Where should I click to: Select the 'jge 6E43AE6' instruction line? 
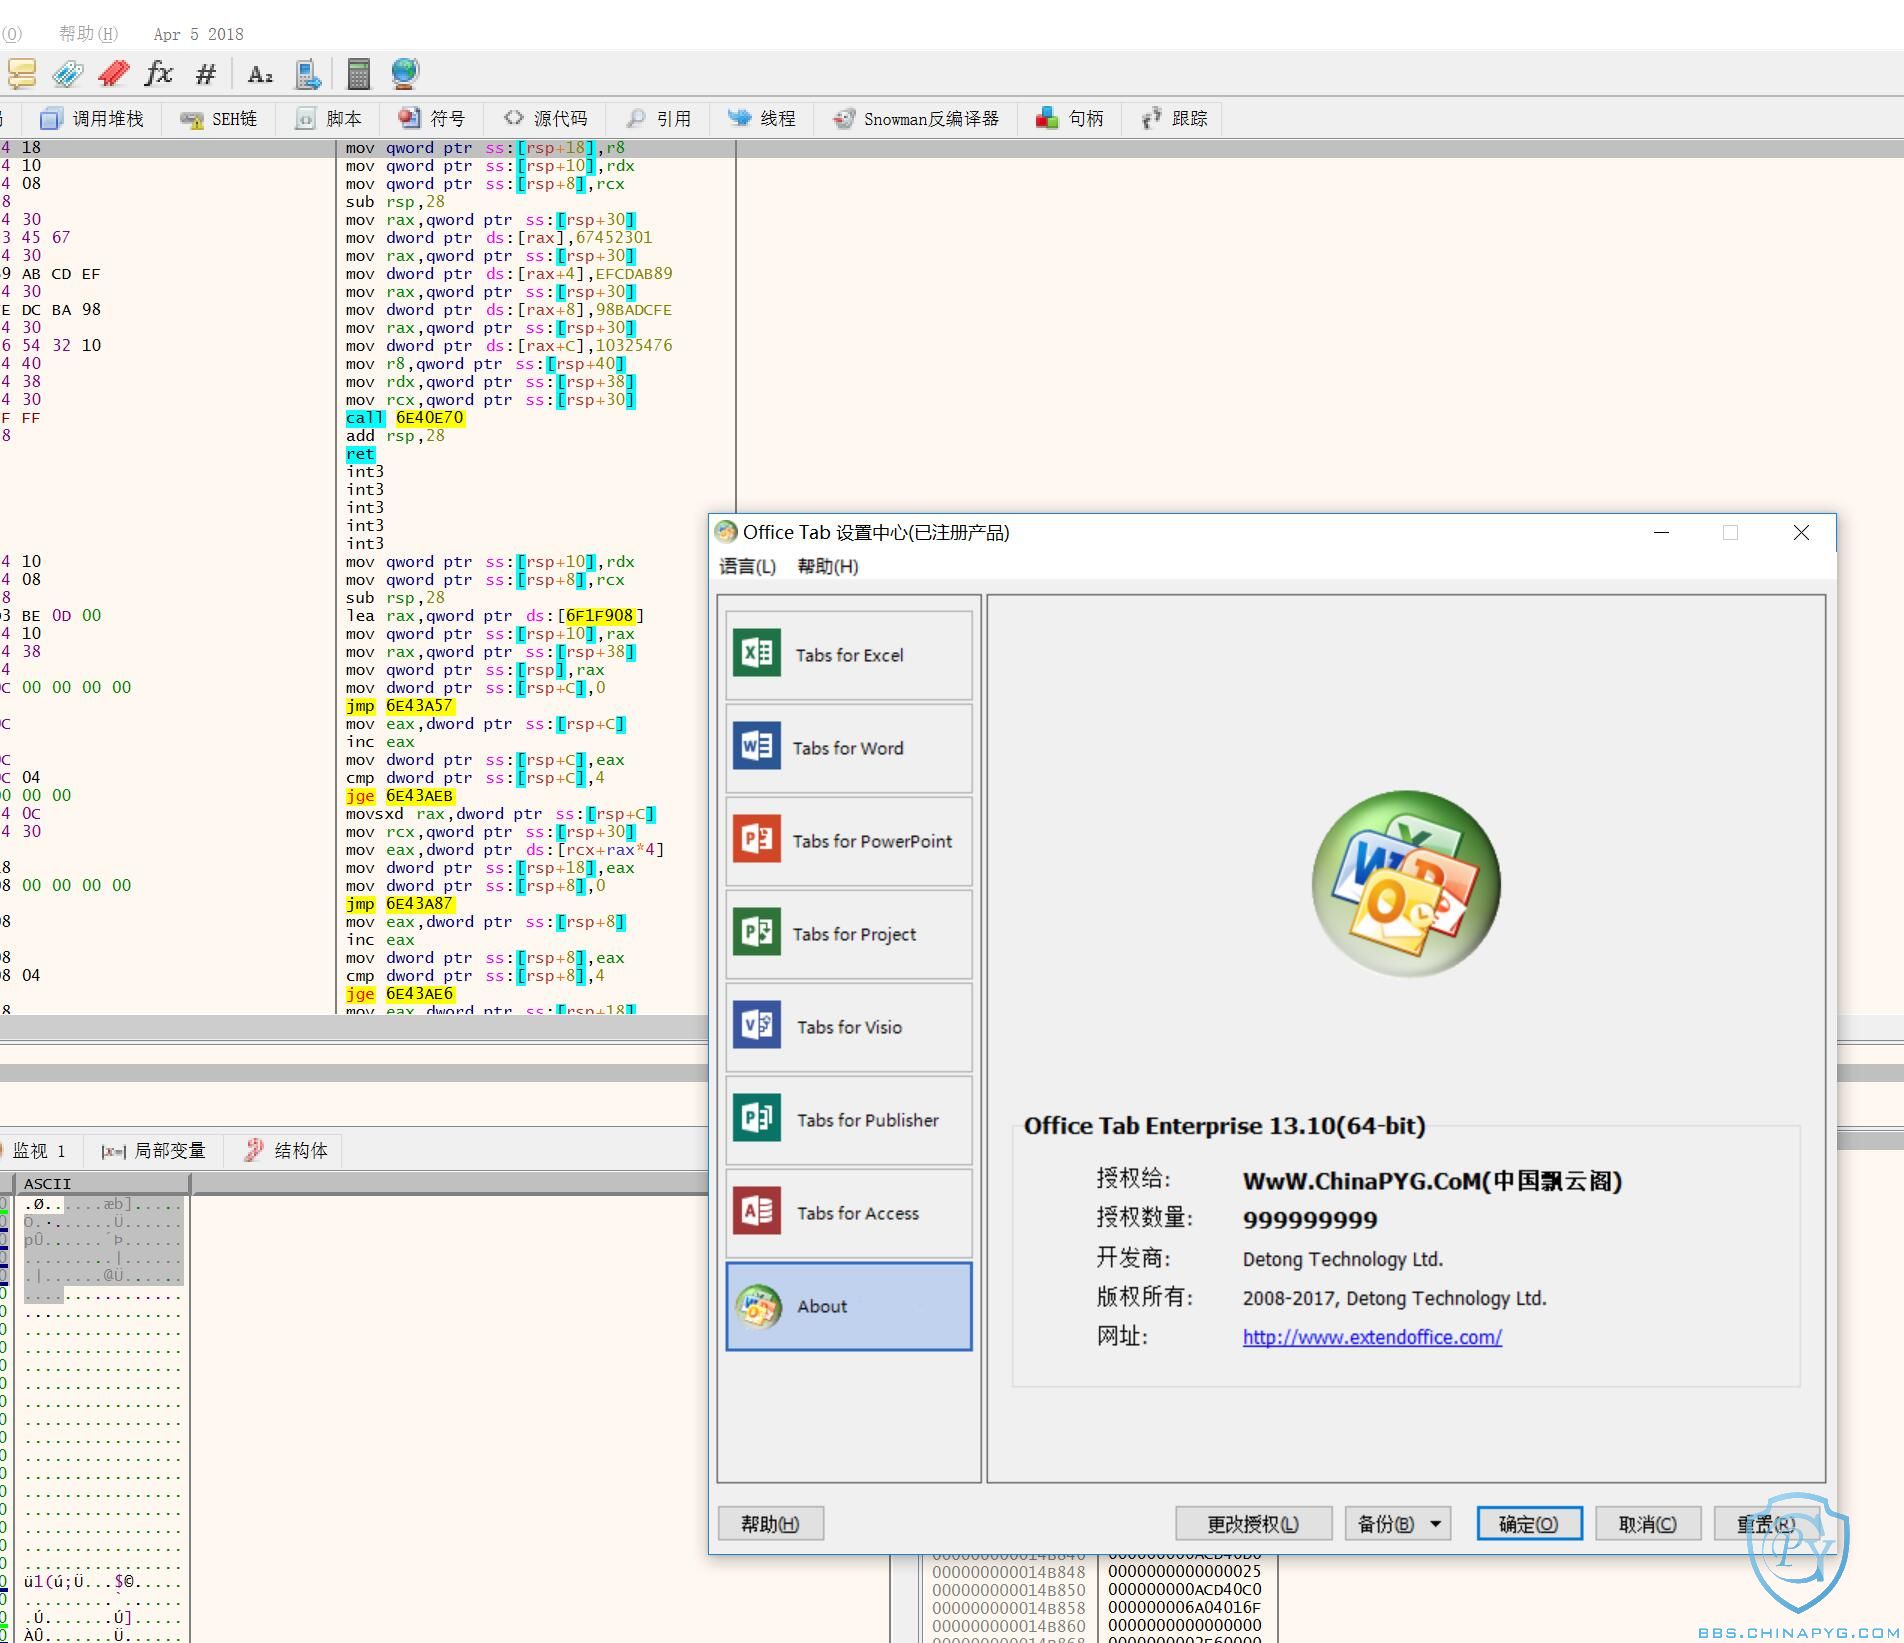(400, 994)
